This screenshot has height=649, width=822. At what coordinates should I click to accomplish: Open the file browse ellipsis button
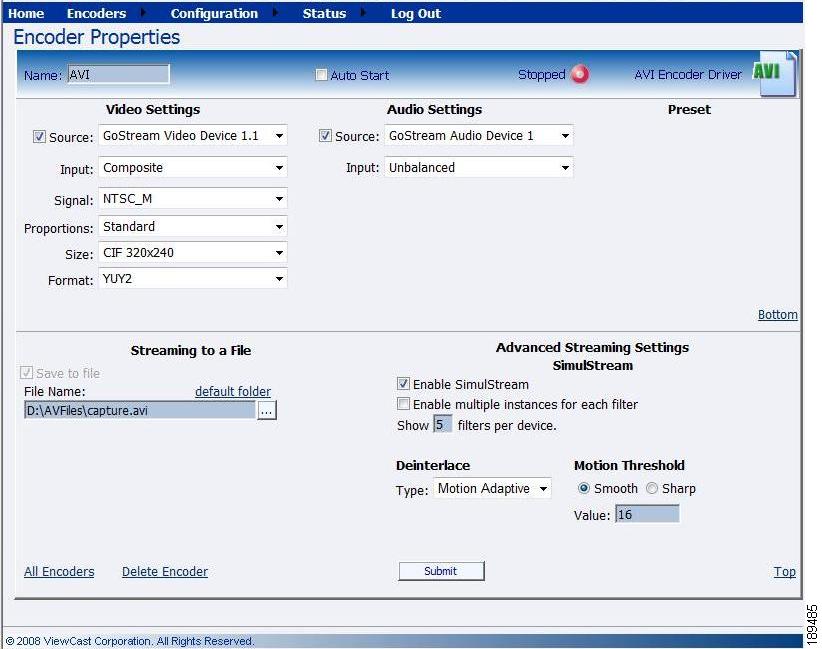pos(266,410)
